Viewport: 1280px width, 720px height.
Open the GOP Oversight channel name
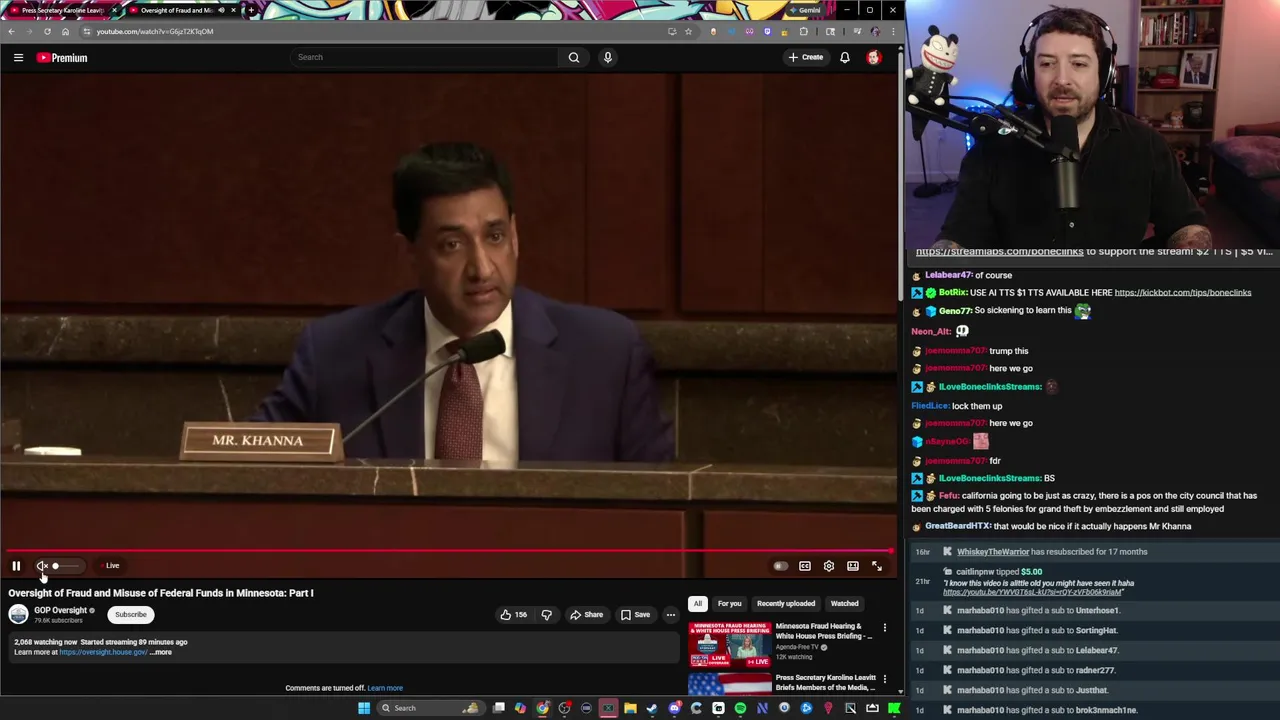(60, 610)
